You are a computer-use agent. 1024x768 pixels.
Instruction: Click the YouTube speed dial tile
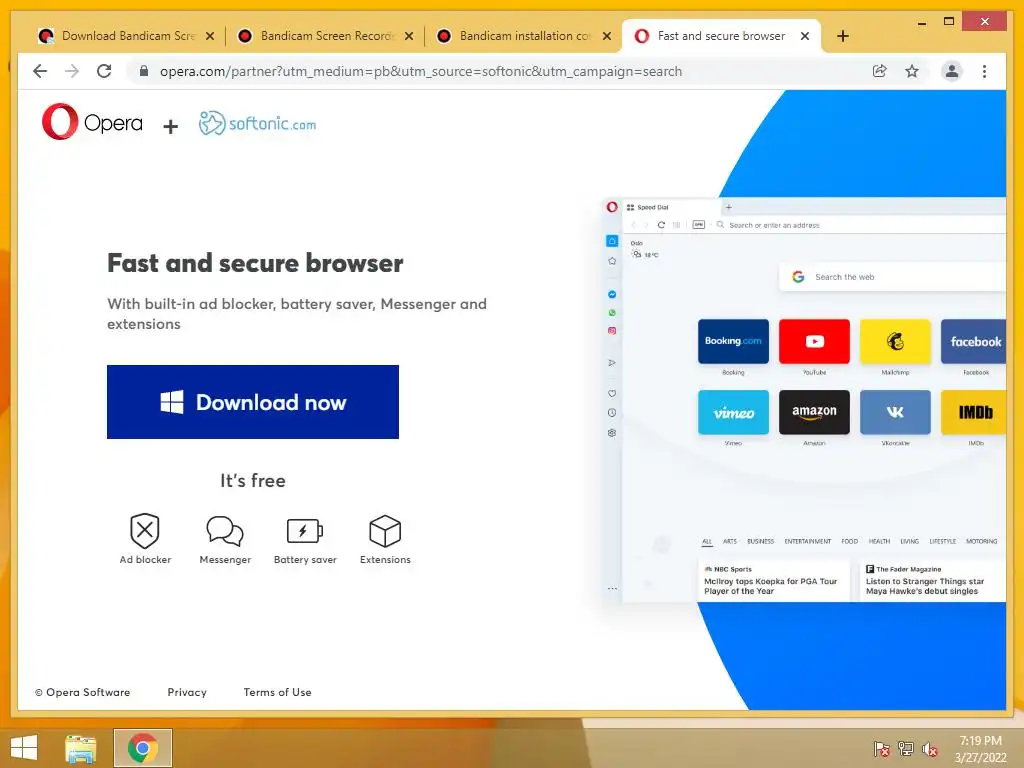814,341
